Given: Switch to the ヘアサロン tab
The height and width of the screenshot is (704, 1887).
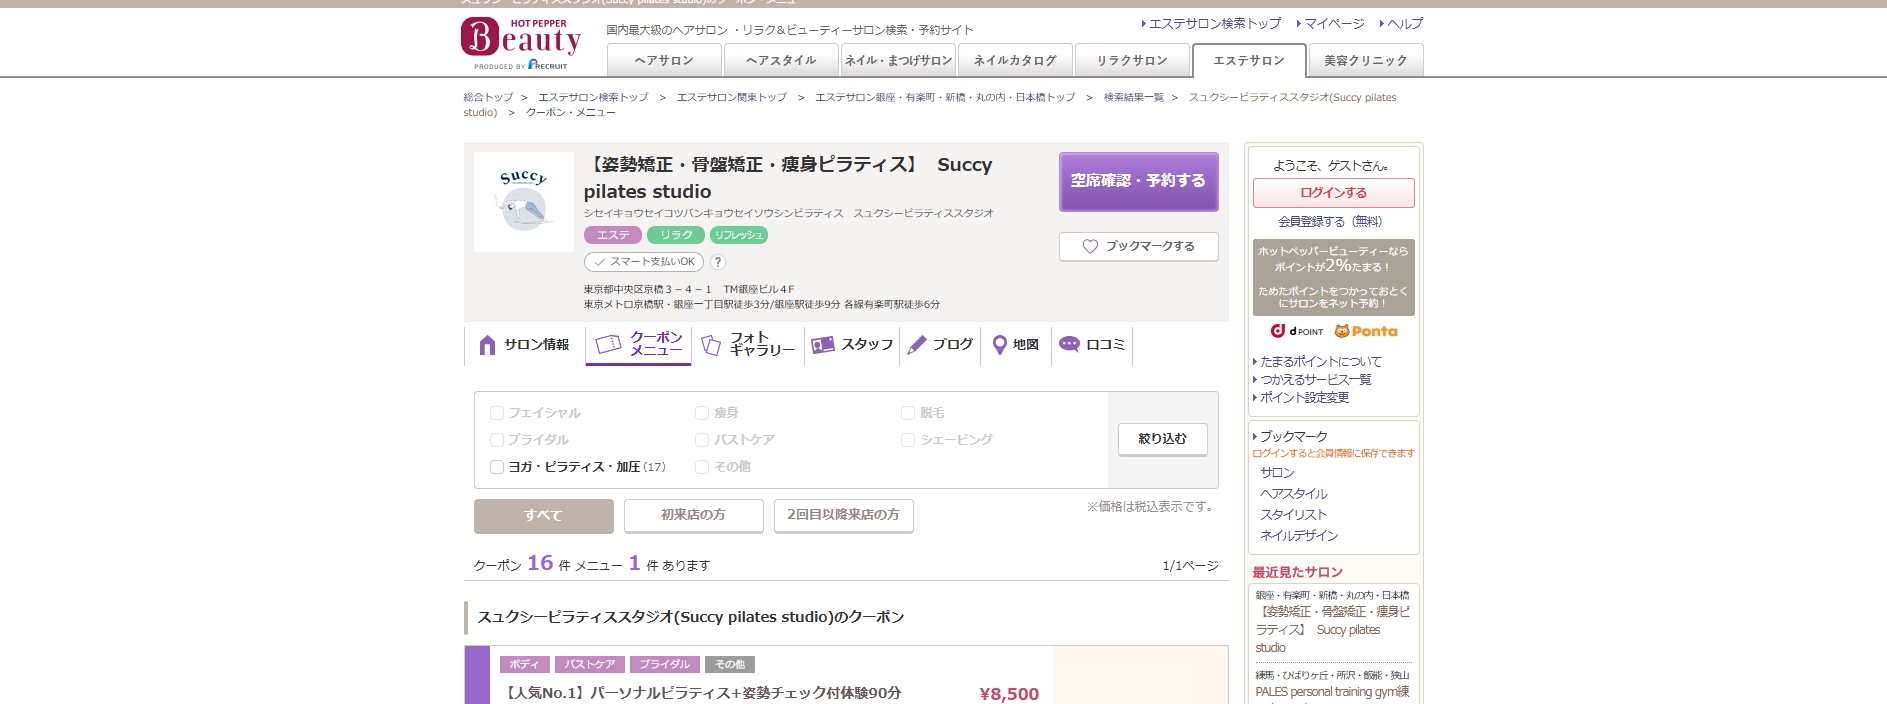Looking at the screenshot, I should tap(664, 61).
